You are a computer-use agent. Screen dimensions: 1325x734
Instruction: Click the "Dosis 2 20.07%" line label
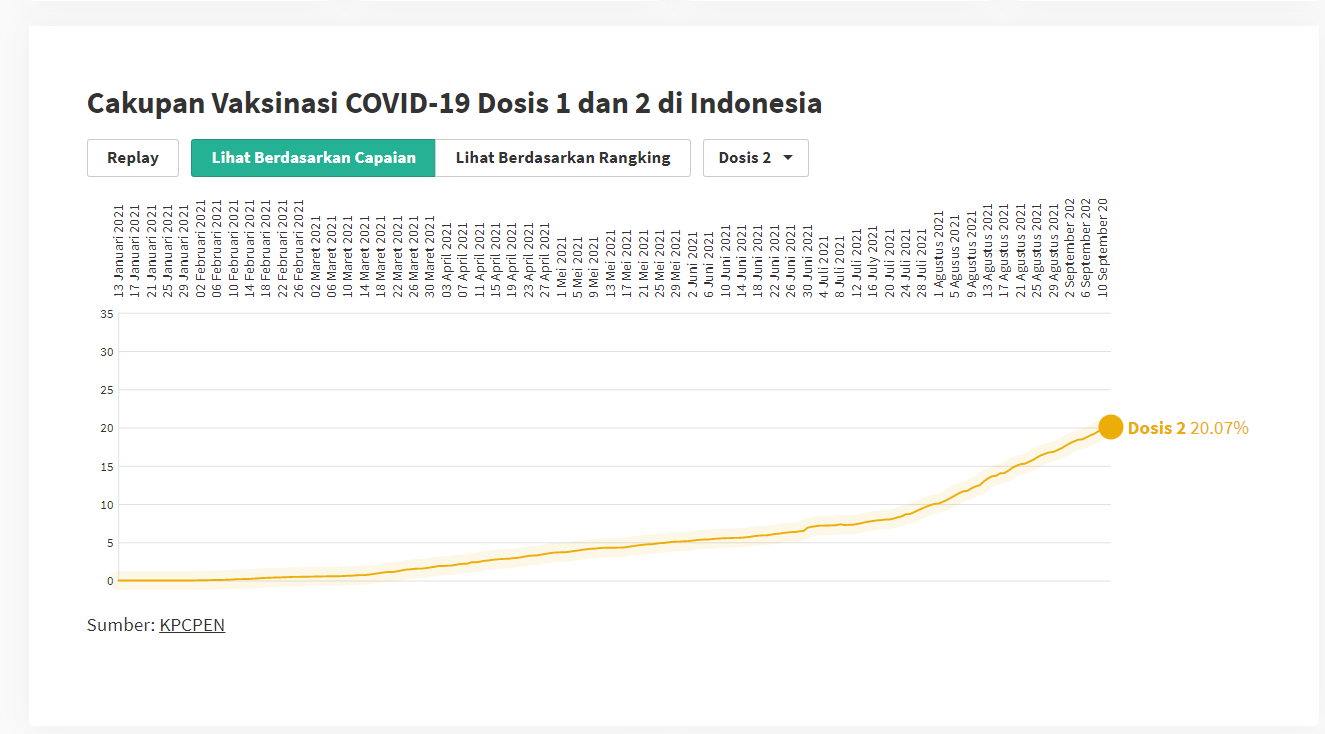(x=1188, y=428)
